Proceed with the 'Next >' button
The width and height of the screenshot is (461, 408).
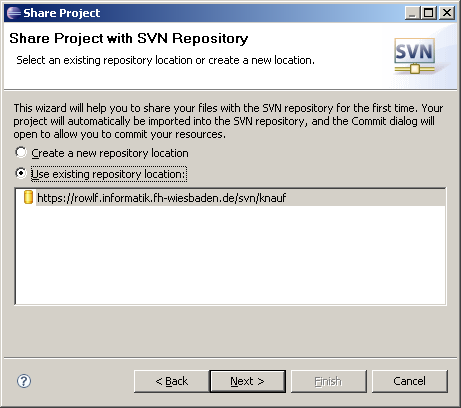(247, 381)
